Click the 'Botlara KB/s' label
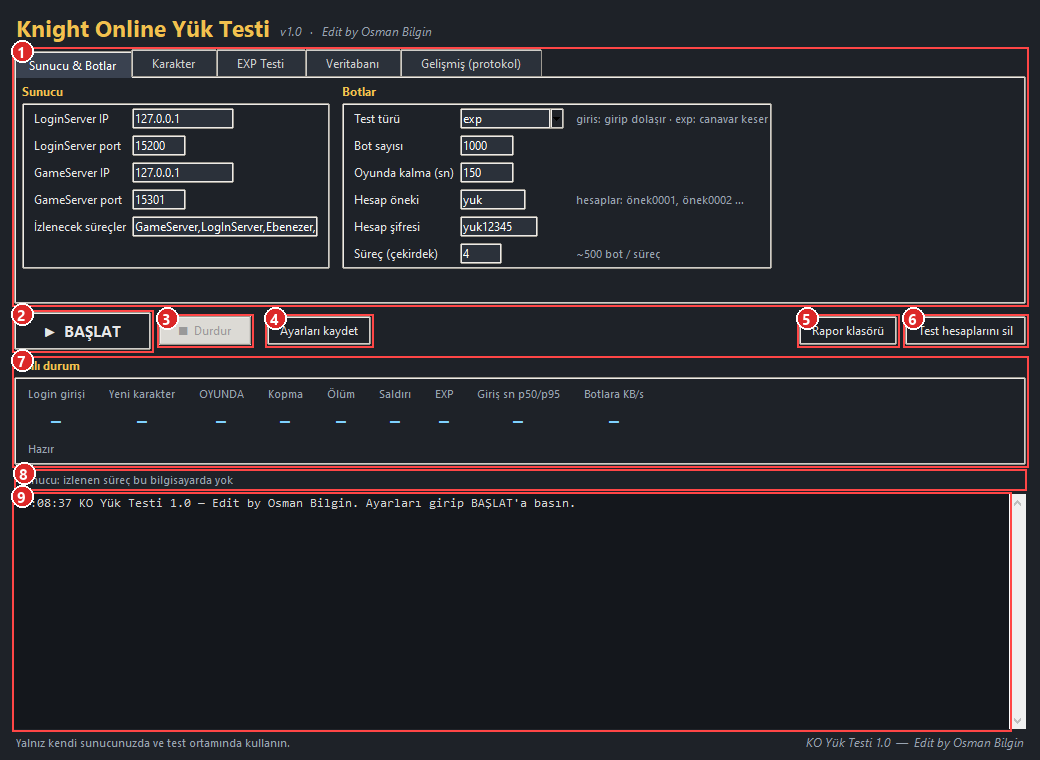 click(x=614, y=394)
